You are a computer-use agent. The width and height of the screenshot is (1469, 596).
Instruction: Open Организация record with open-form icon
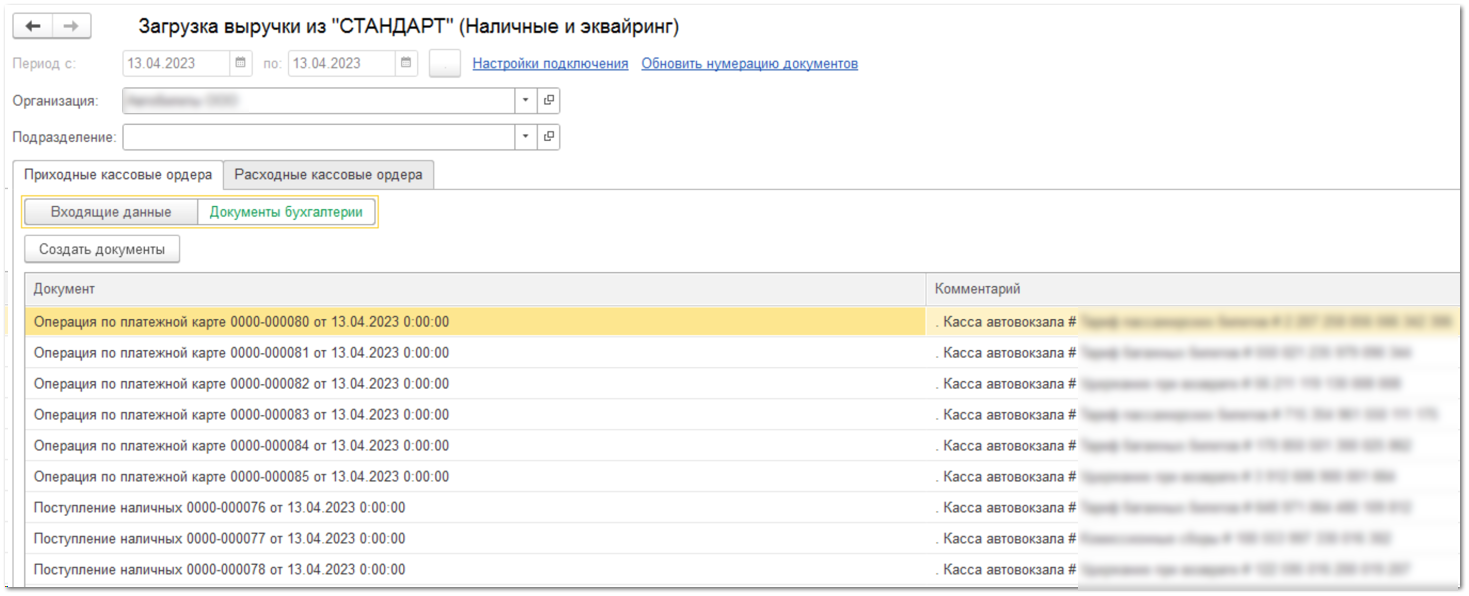click(x=549, y=101)
